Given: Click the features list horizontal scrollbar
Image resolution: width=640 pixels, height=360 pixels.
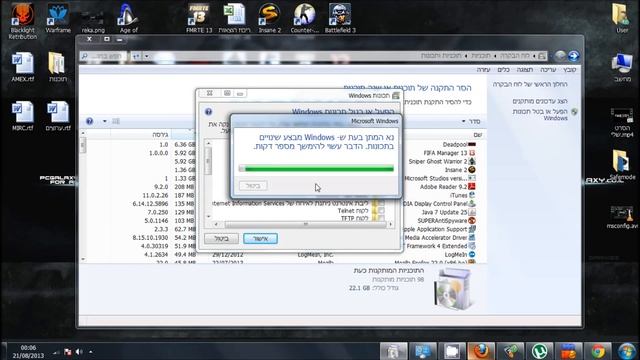Looking at the screenshot, I should 305,224.
